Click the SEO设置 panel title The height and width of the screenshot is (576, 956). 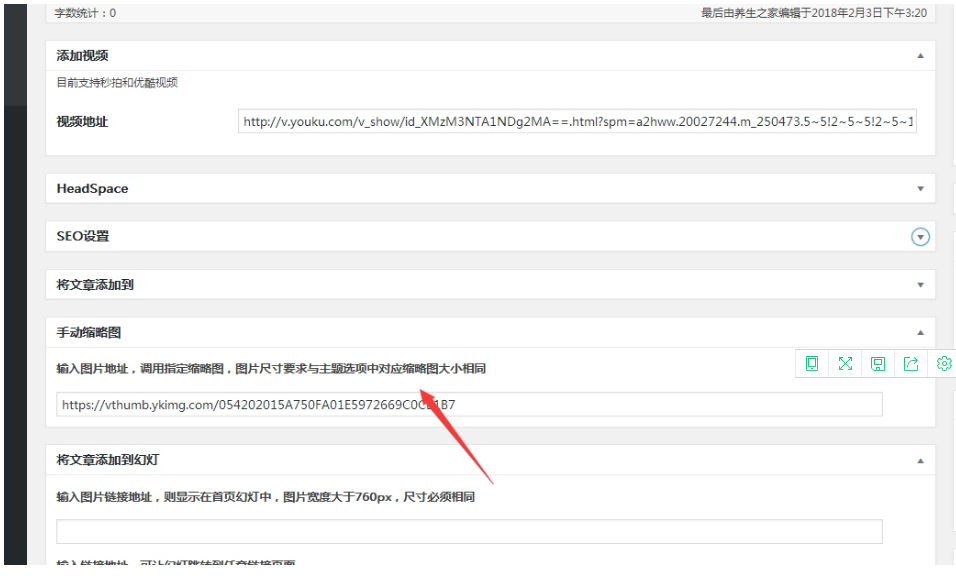coord(83,237)
